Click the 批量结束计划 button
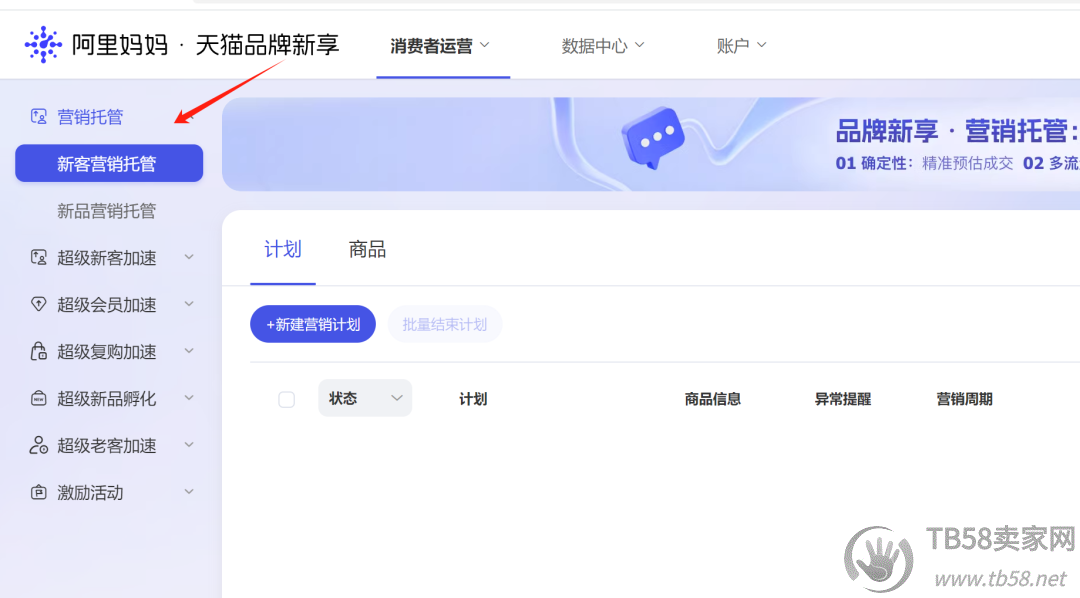This screenshot has width=1080, height=598. 445,324
